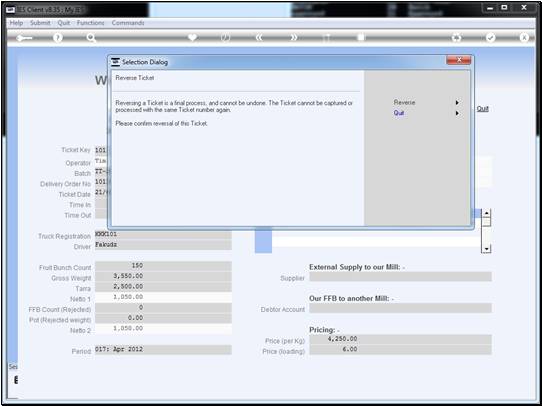Click the arrow next to dialog Quit

click(457, 113)
